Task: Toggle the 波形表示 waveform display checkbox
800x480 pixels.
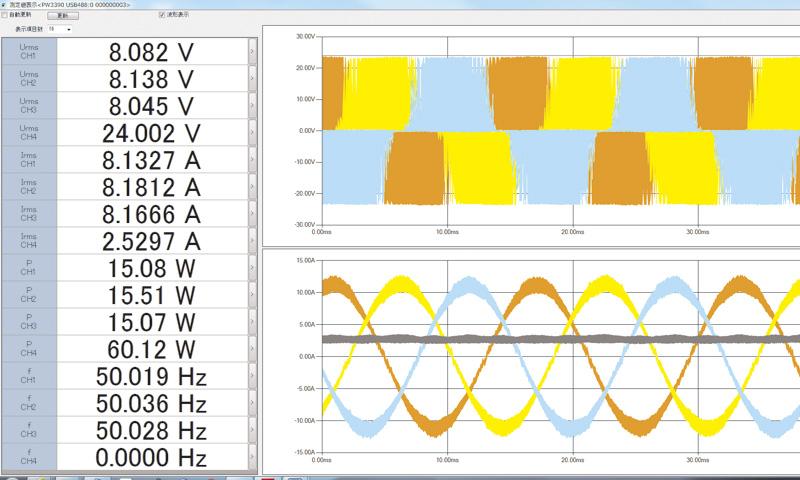Action: click(x=163, y=16)
